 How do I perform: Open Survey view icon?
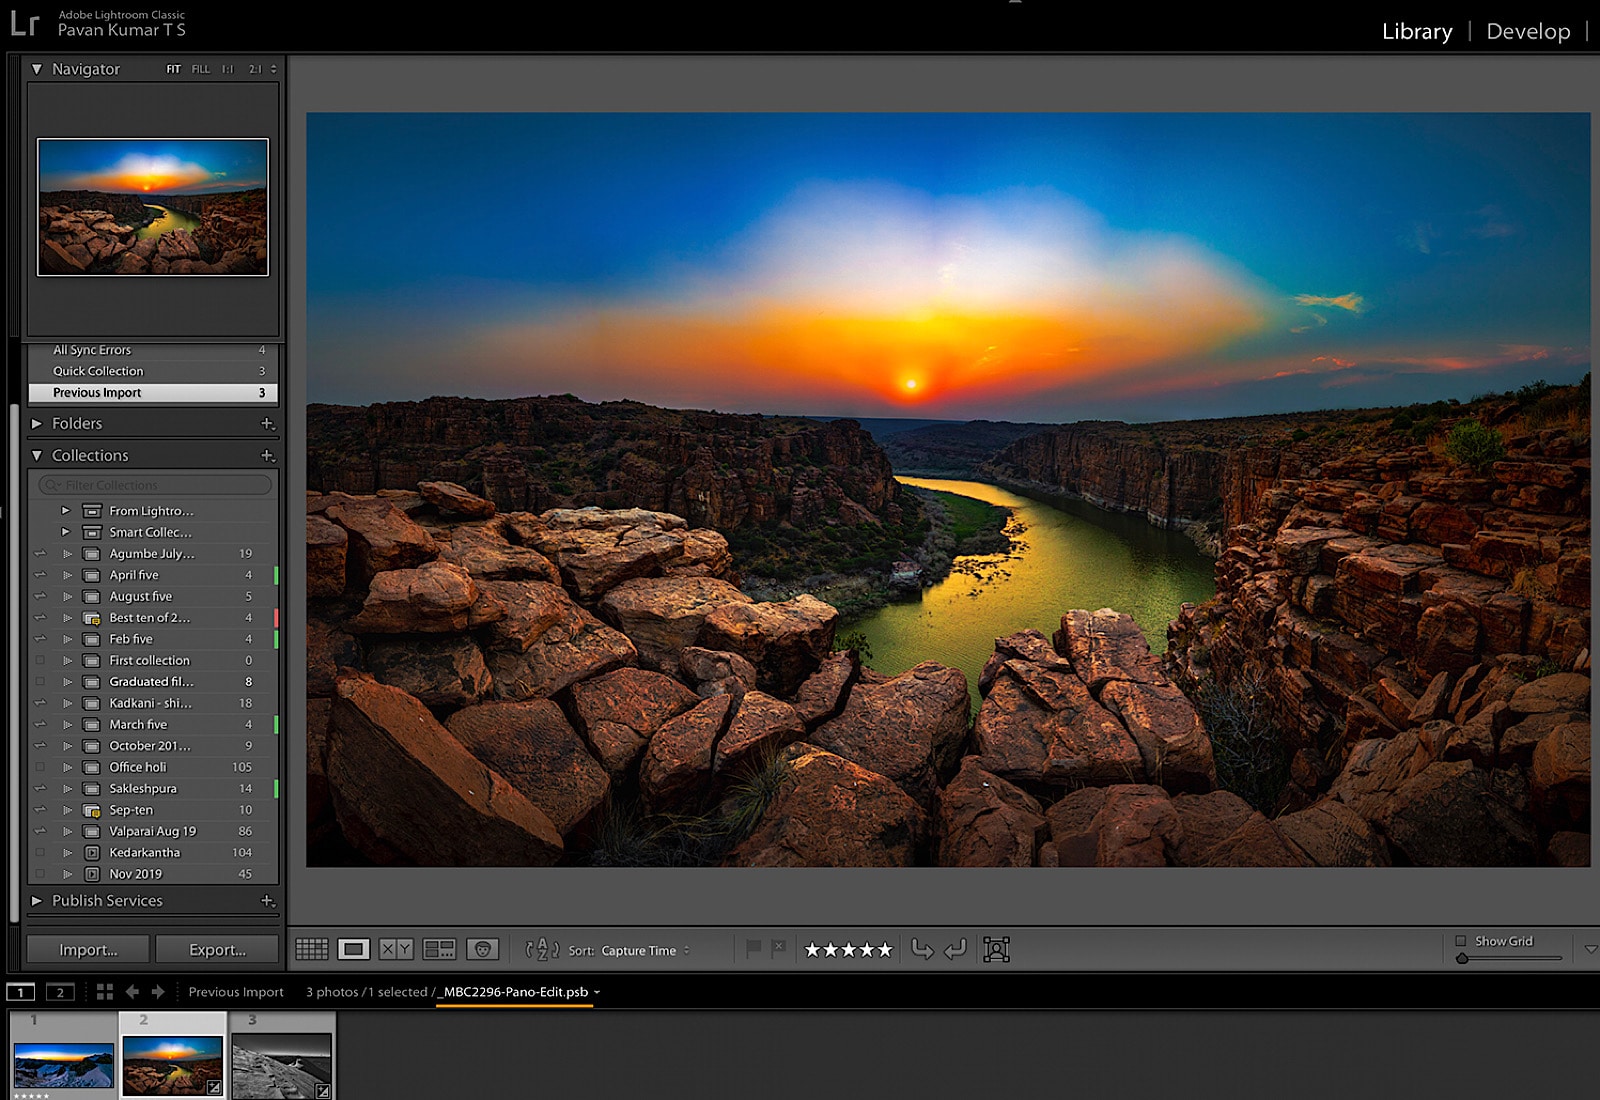439,949
